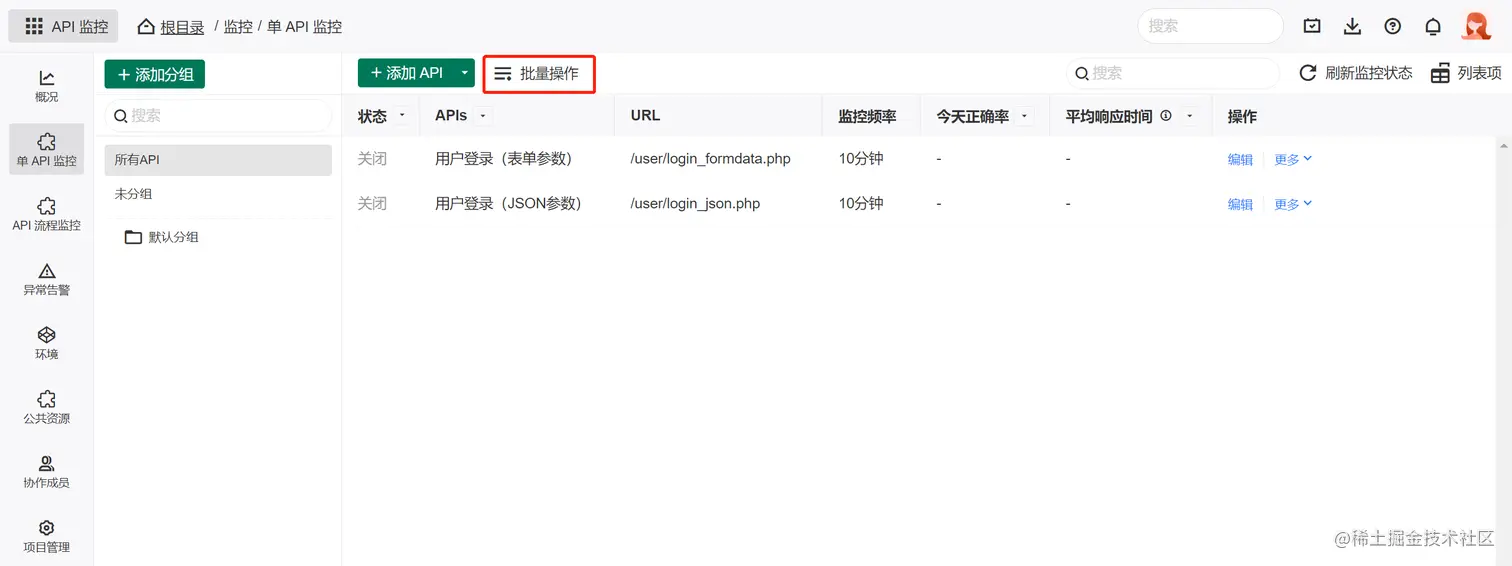The image size is (1512, 566).
Task: Click 关闭 status of 用户登录（JSON参数）
Action: pos(372,203)
